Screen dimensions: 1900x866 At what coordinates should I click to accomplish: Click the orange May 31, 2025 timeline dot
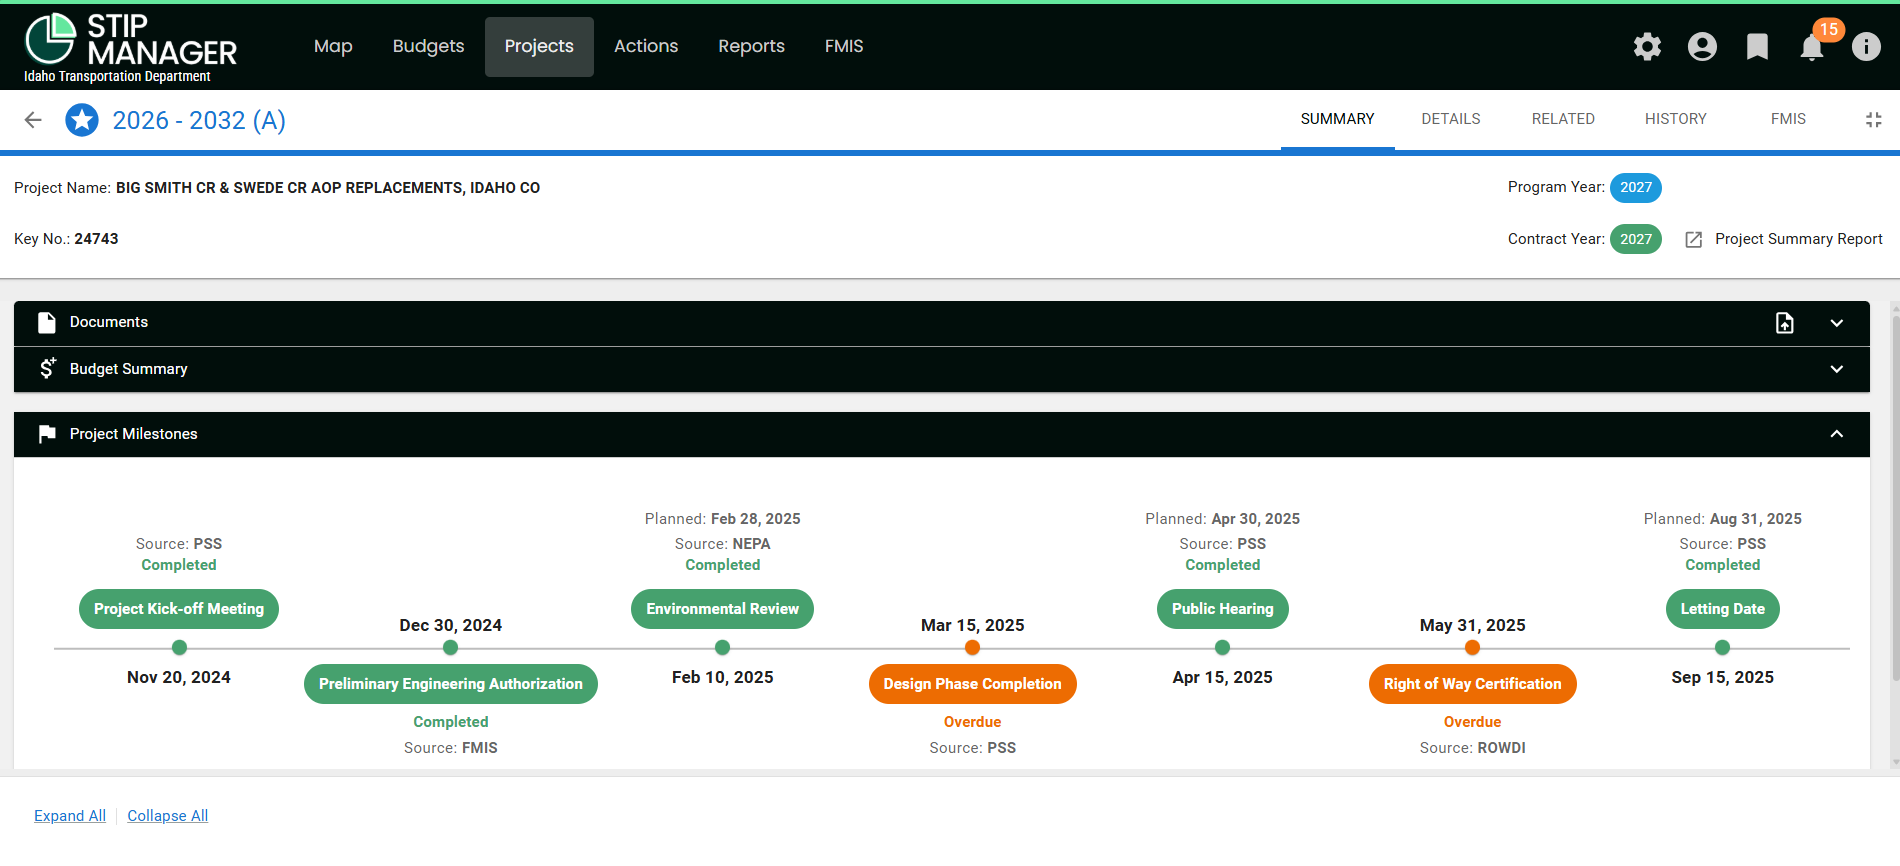(x=1472, y=648)
